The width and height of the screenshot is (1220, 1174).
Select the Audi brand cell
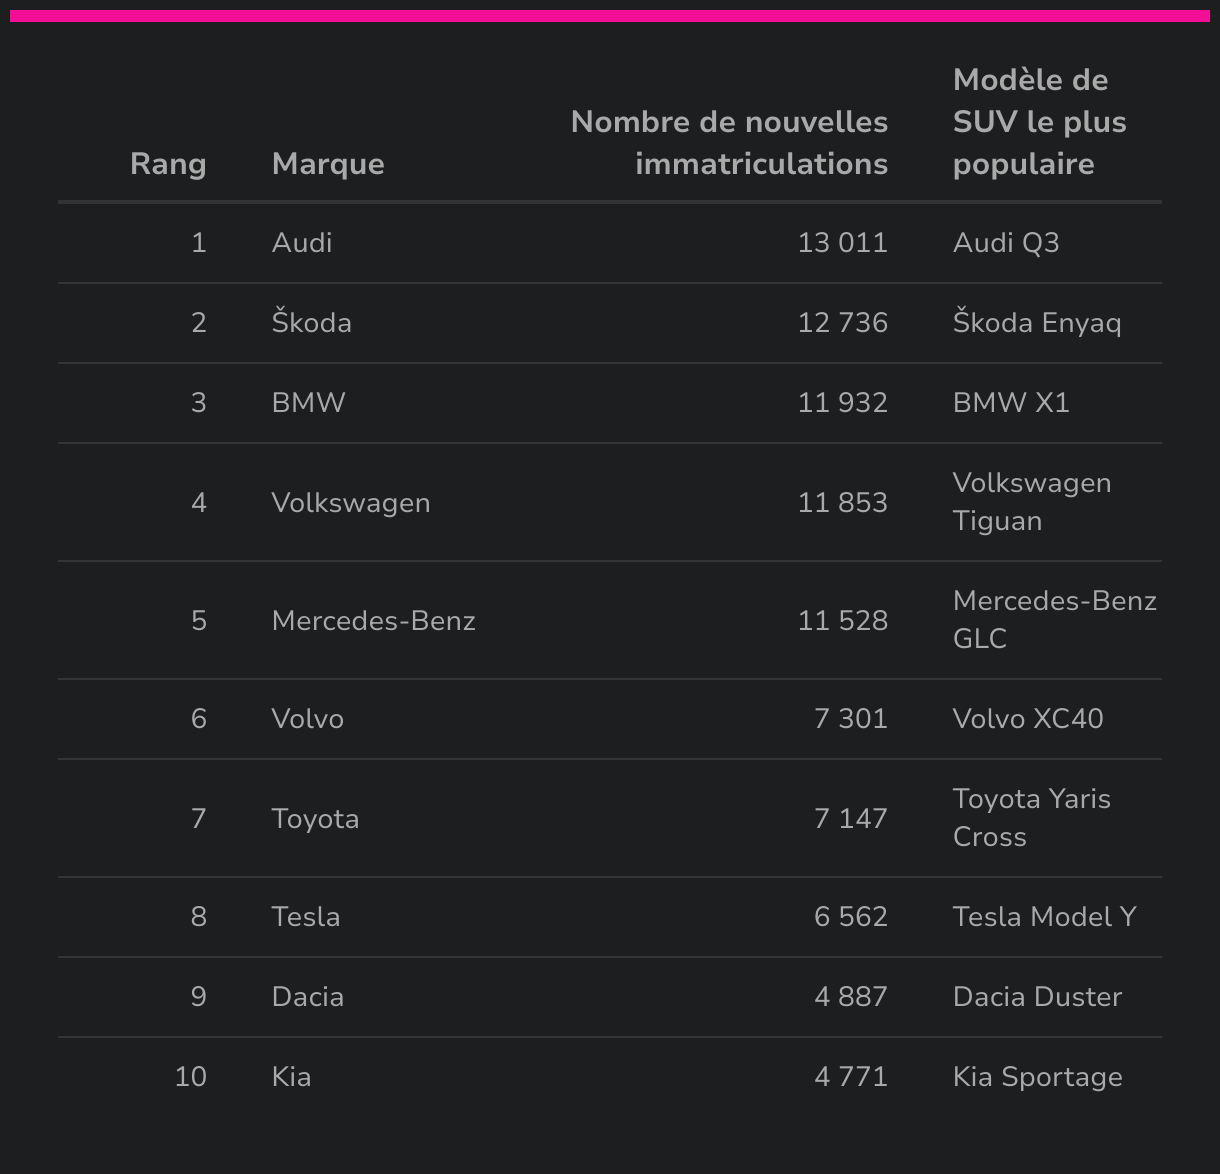click(x=302, y=243)
